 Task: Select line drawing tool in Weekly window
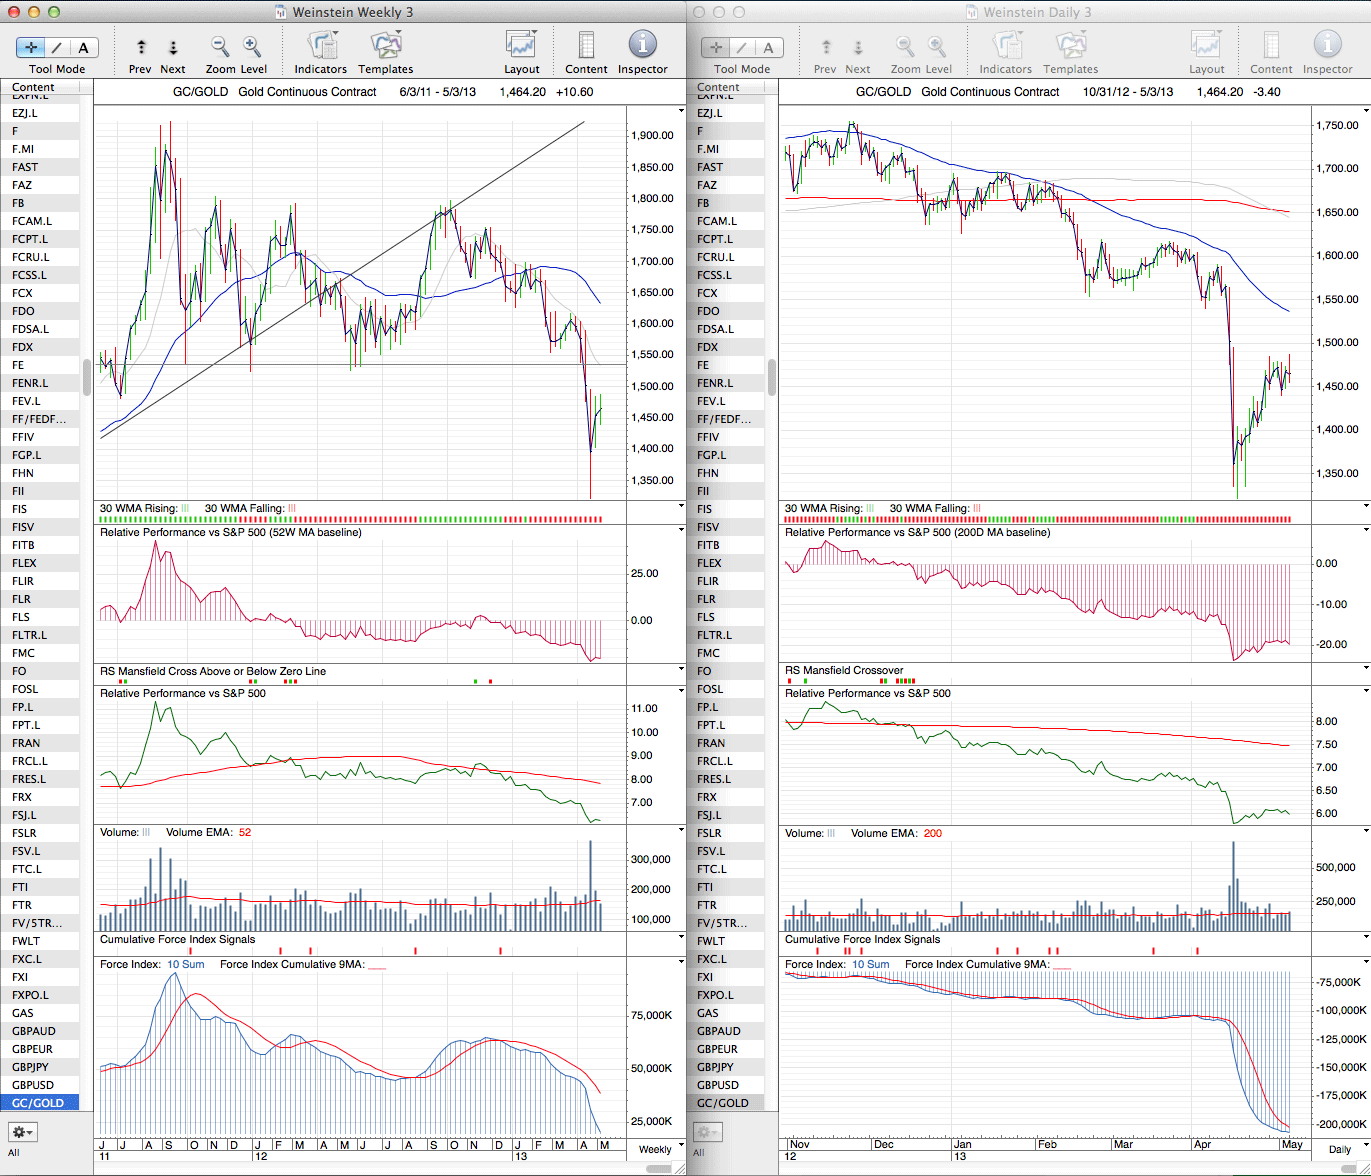point(57,47)
